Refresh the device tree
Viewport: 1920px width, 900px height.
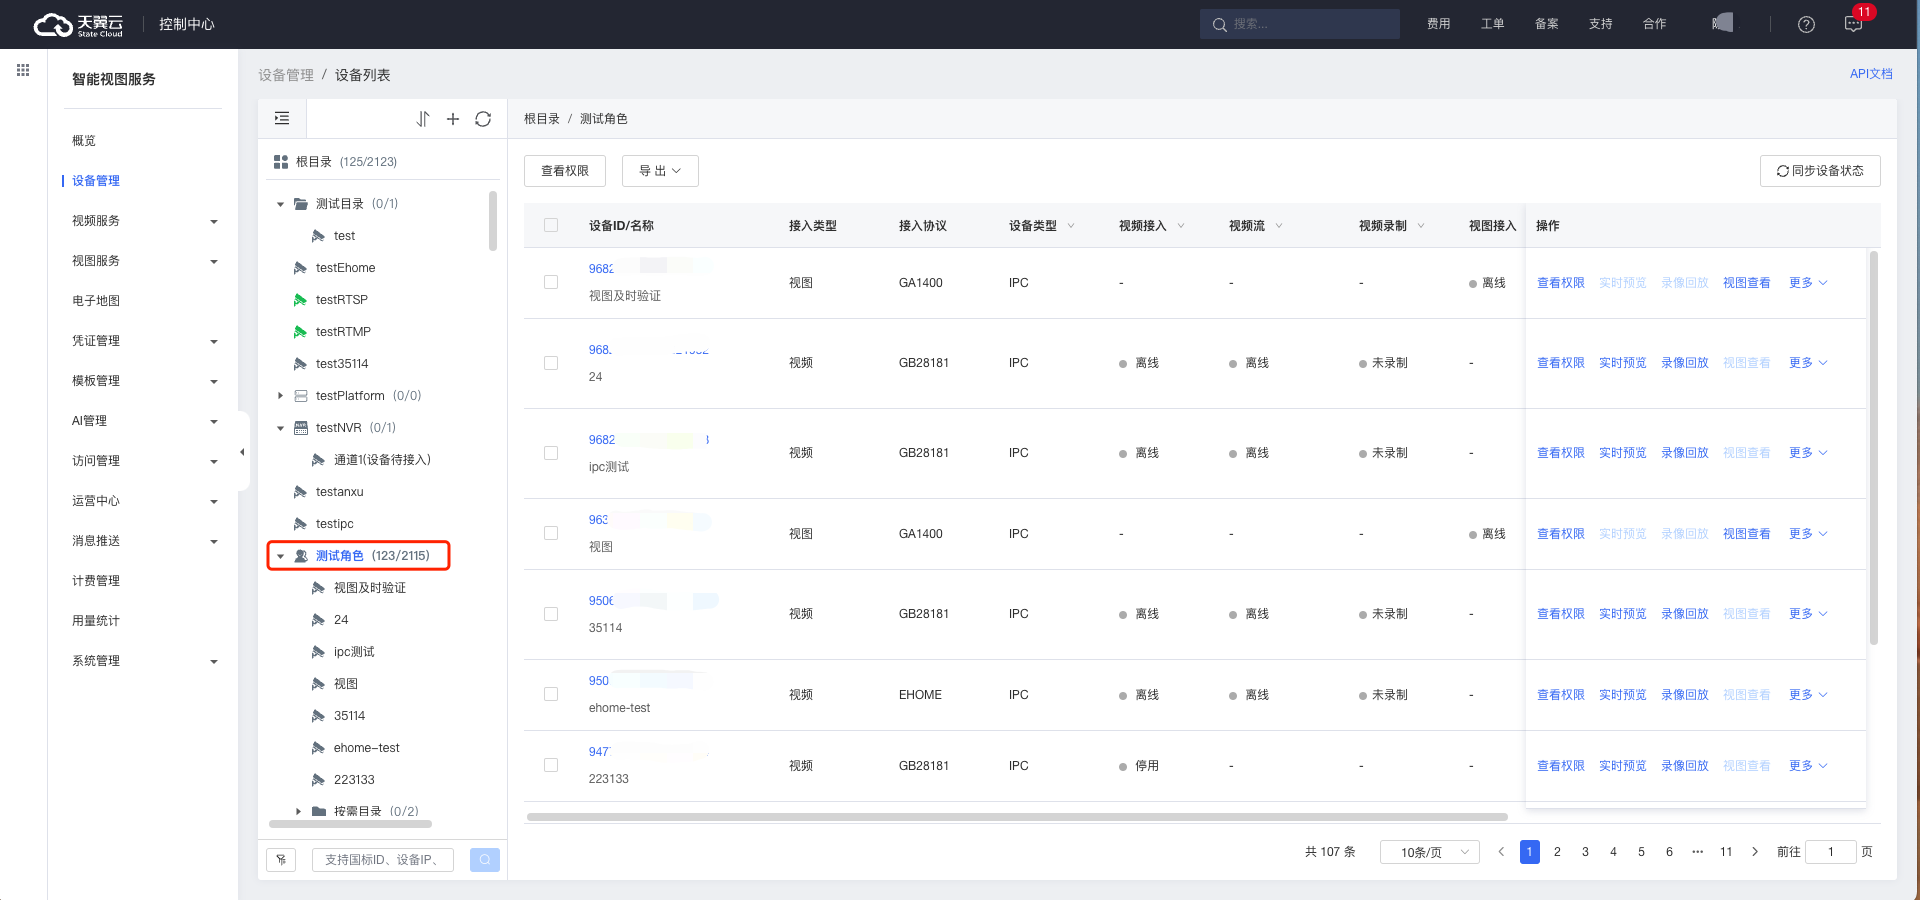click(483, 119)
